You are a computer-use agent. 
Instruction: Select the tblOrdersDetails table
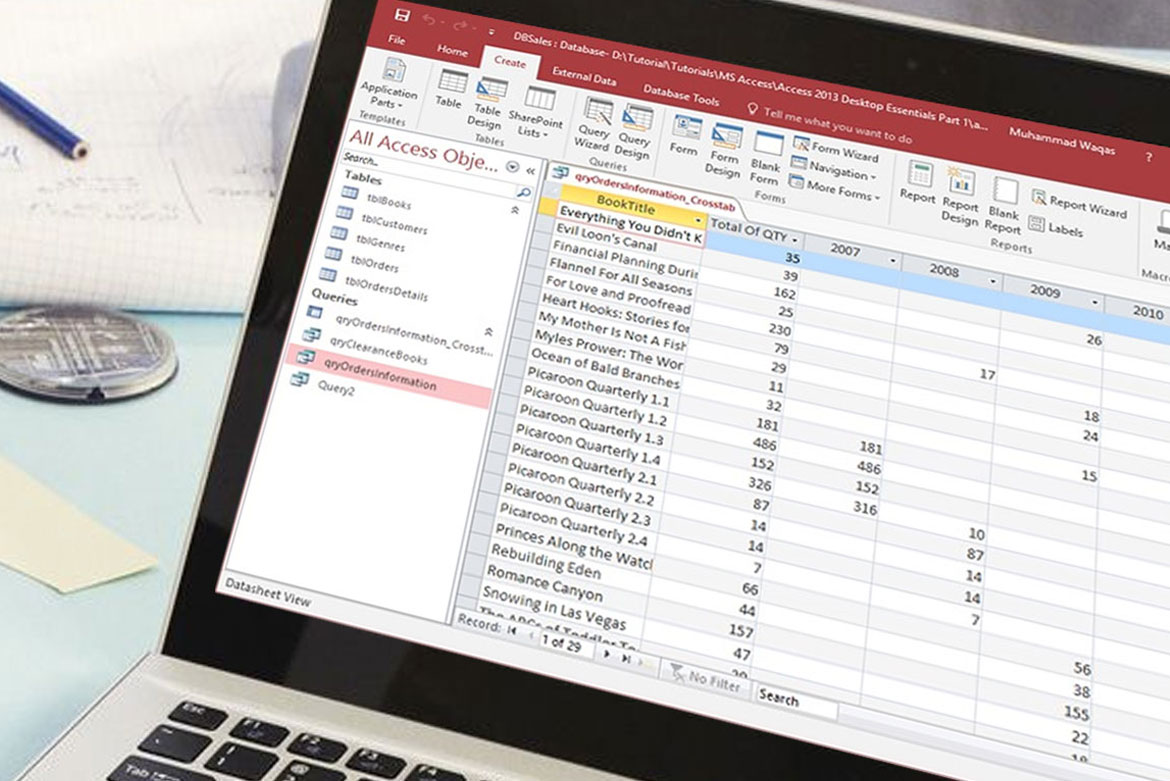point(375,283)
